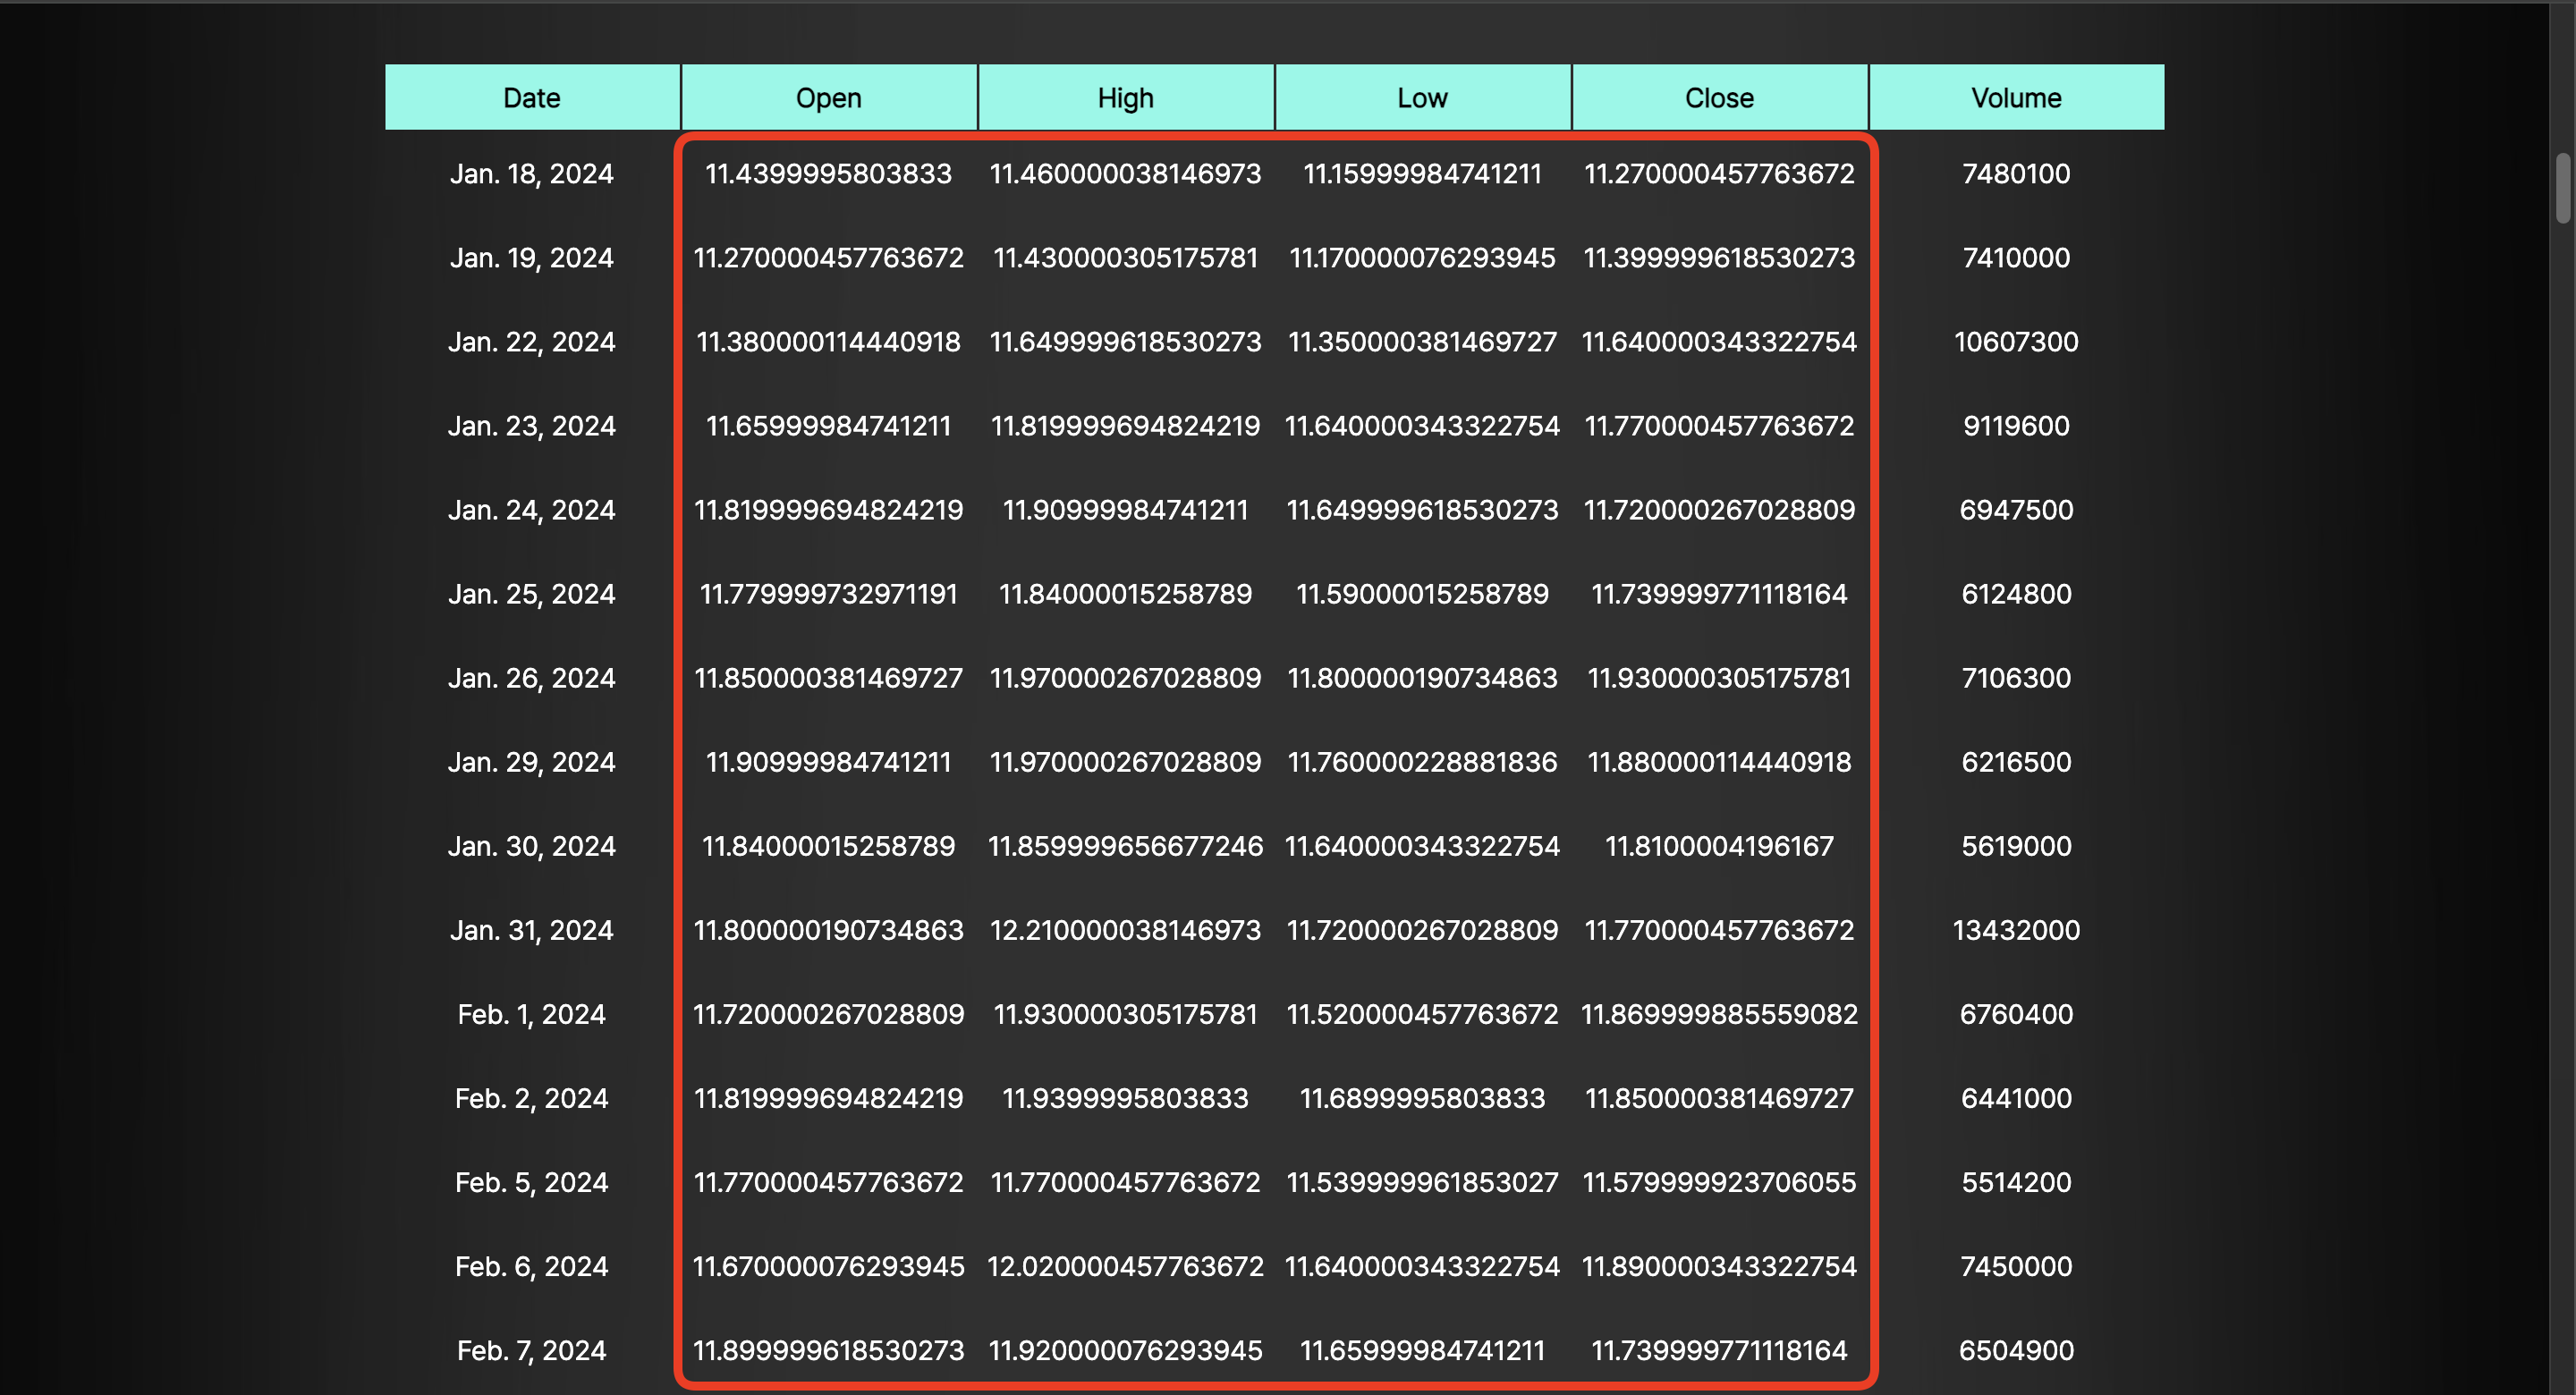Click volume value 6760400
Viewport: 2576px width, 1395px height.
2017,1014
